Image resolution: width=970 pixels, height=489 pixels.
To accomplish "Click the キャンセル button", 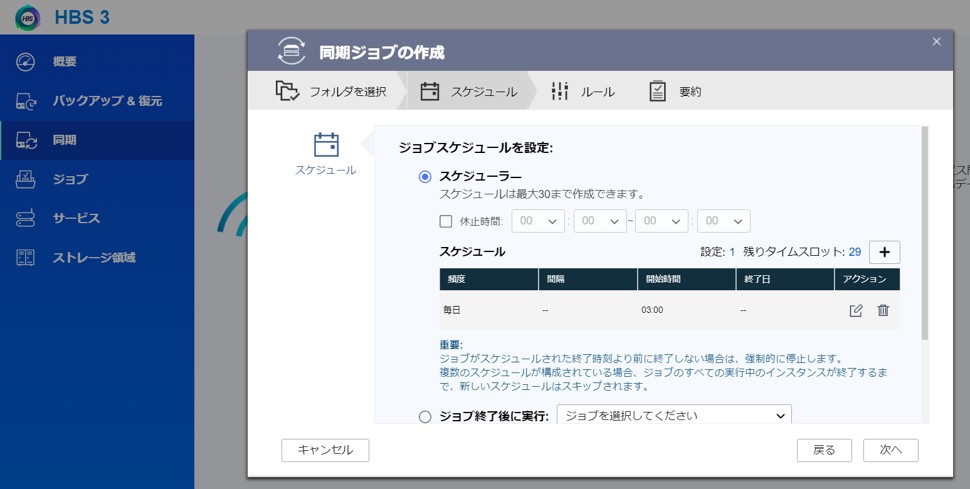I will pos(325,450).
